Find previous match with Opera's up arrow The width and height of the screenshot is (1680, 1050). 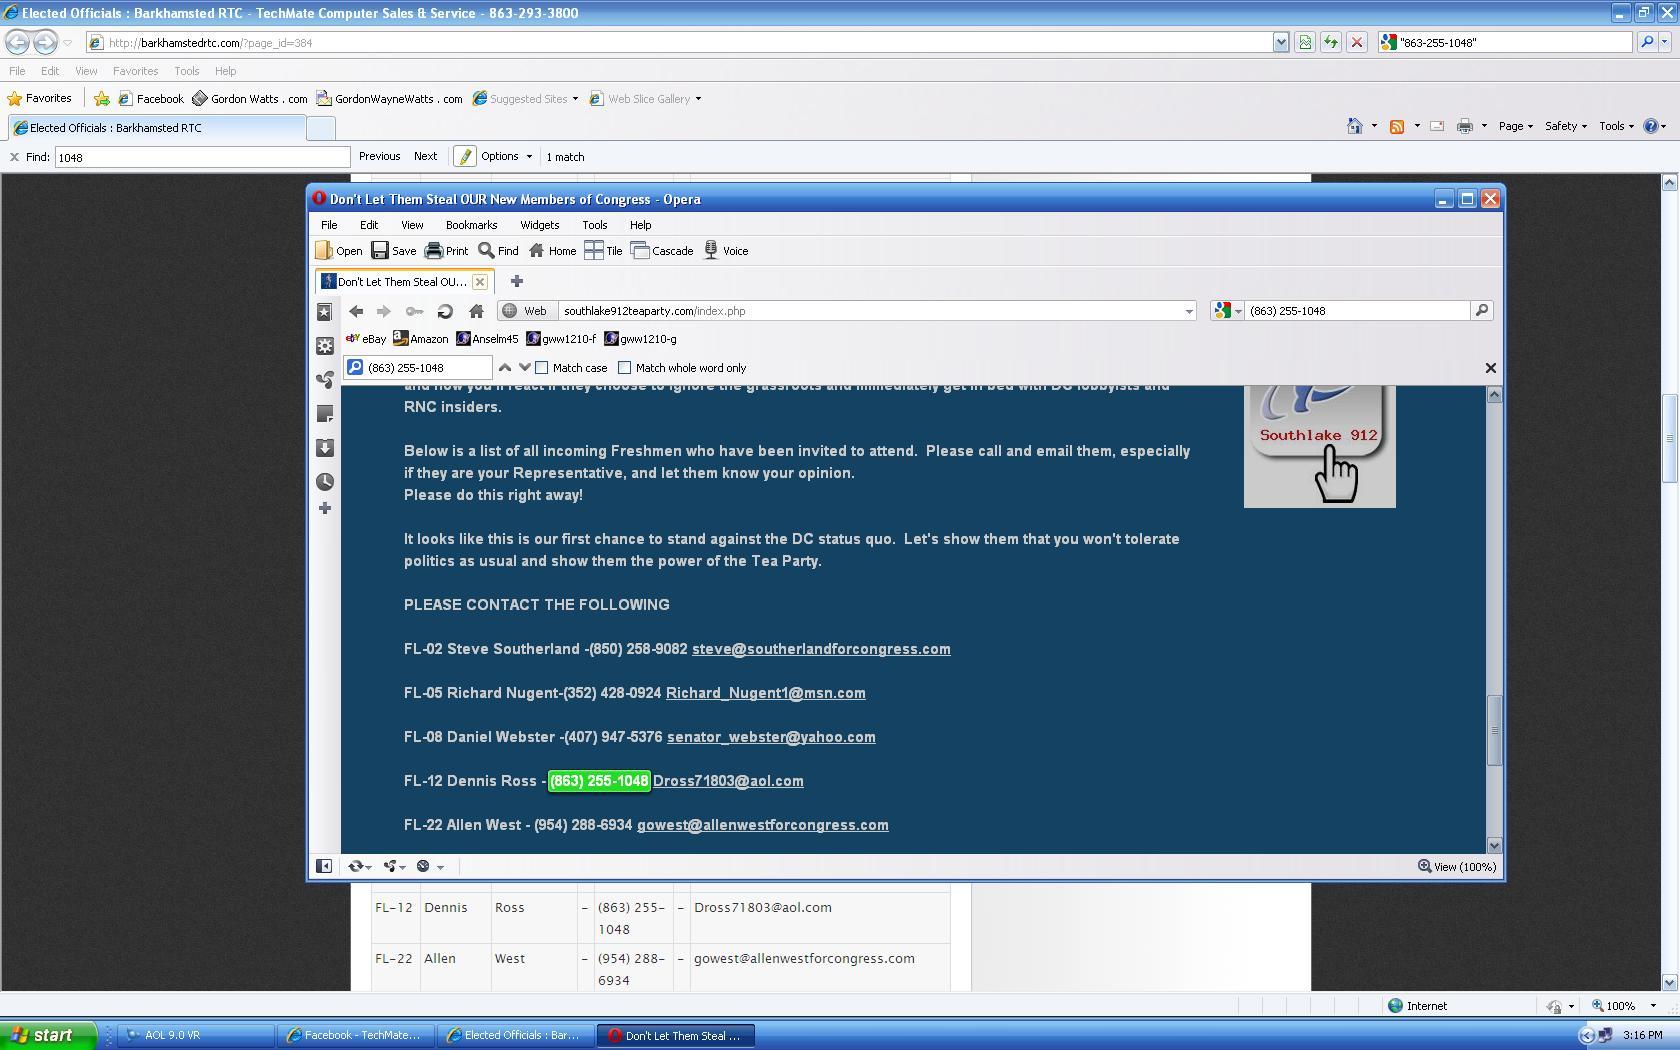(505, 368)
